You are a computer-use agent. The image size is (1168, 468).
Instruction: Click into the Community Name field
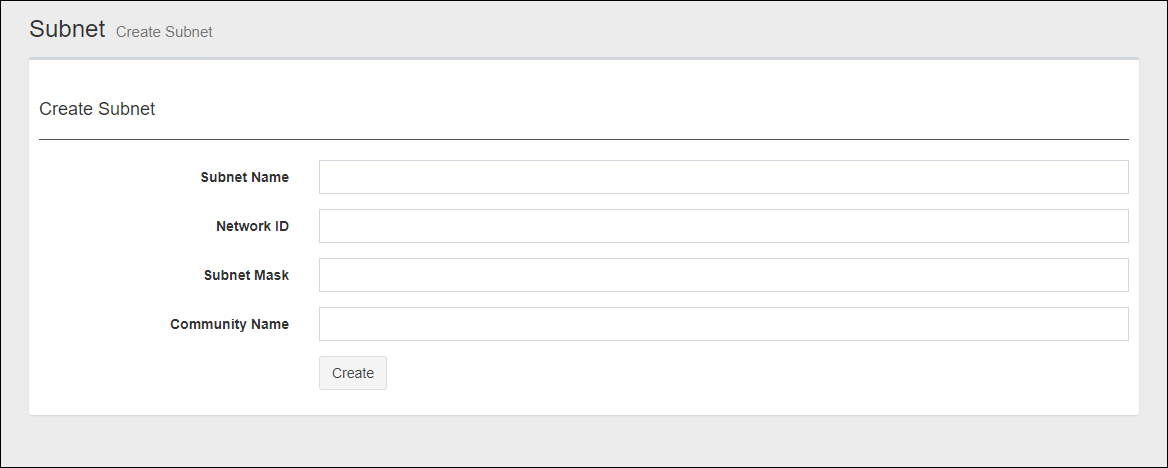[723, 324]
